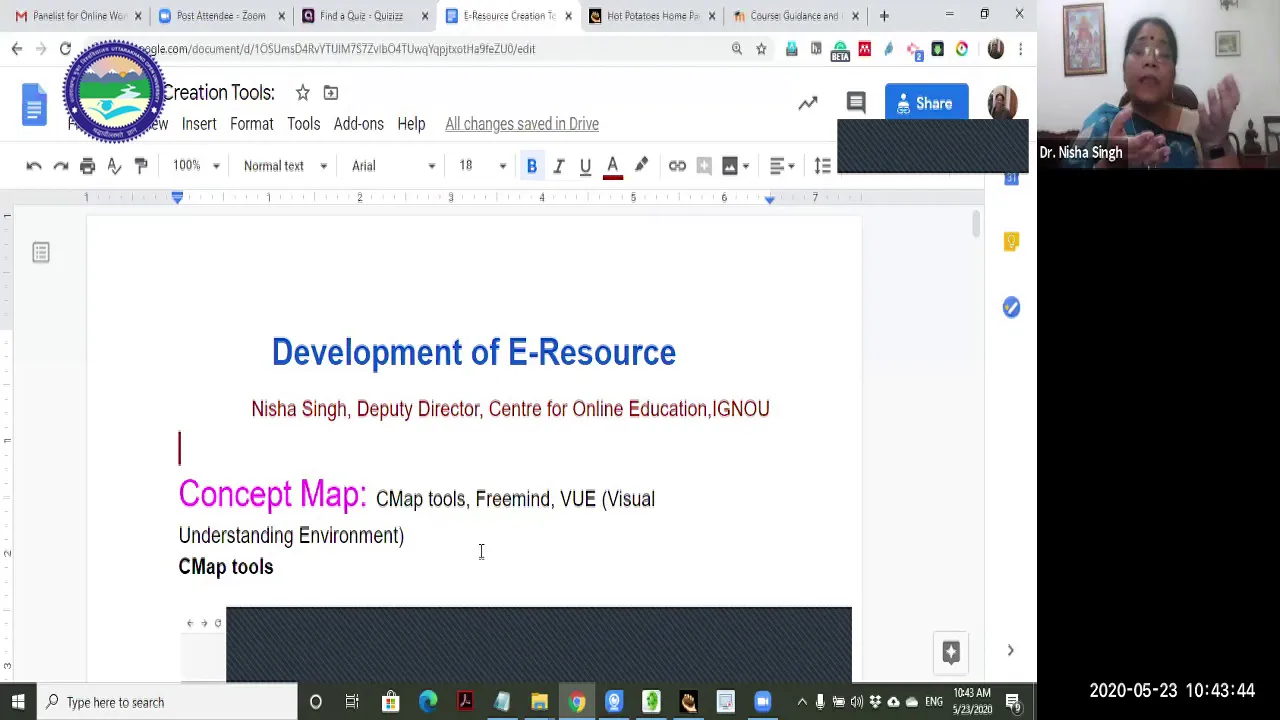Activate the paint format roller
1280x720 pixels.
pos(141,166)
